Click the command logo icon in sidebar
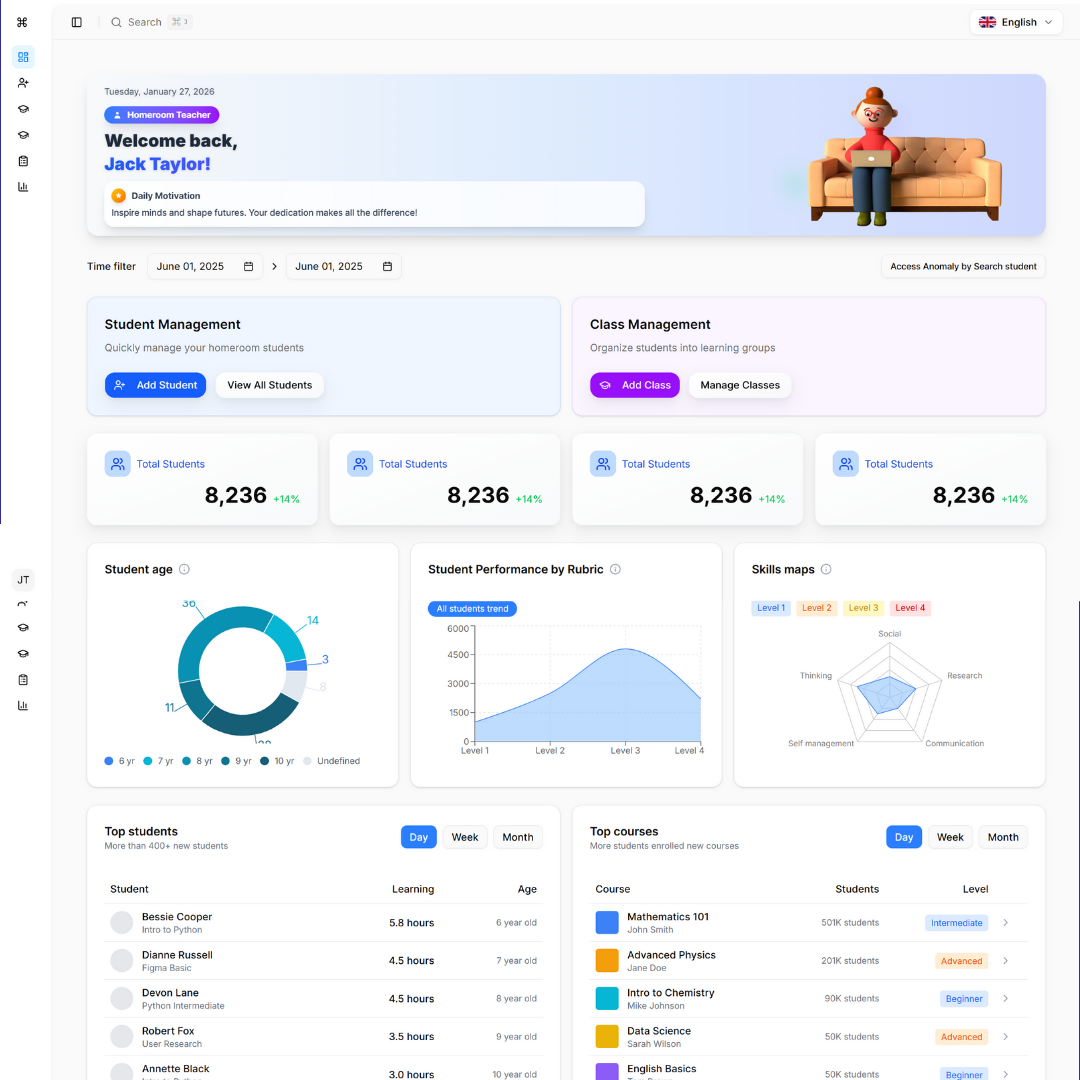1080x1080 pixels. (22, 22)
